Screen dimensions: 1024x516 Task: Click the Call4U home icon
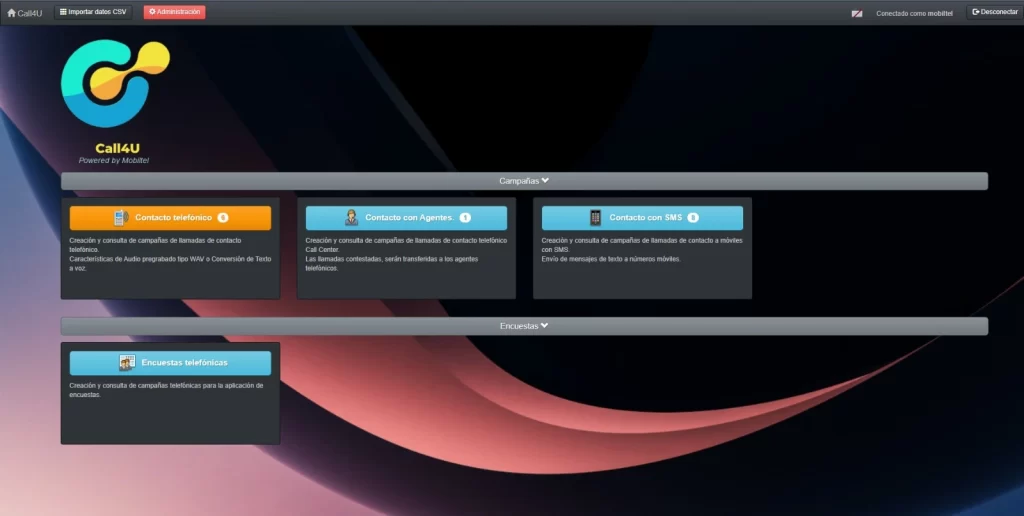pyautogui.click(x=12, y=13)
